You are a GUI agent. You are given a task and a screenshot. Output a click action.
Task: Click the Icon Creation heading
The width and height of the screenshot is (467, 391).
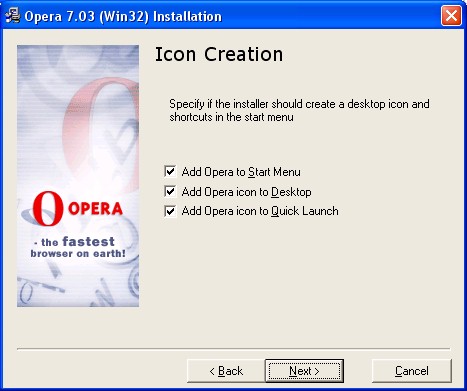[219, 54]
